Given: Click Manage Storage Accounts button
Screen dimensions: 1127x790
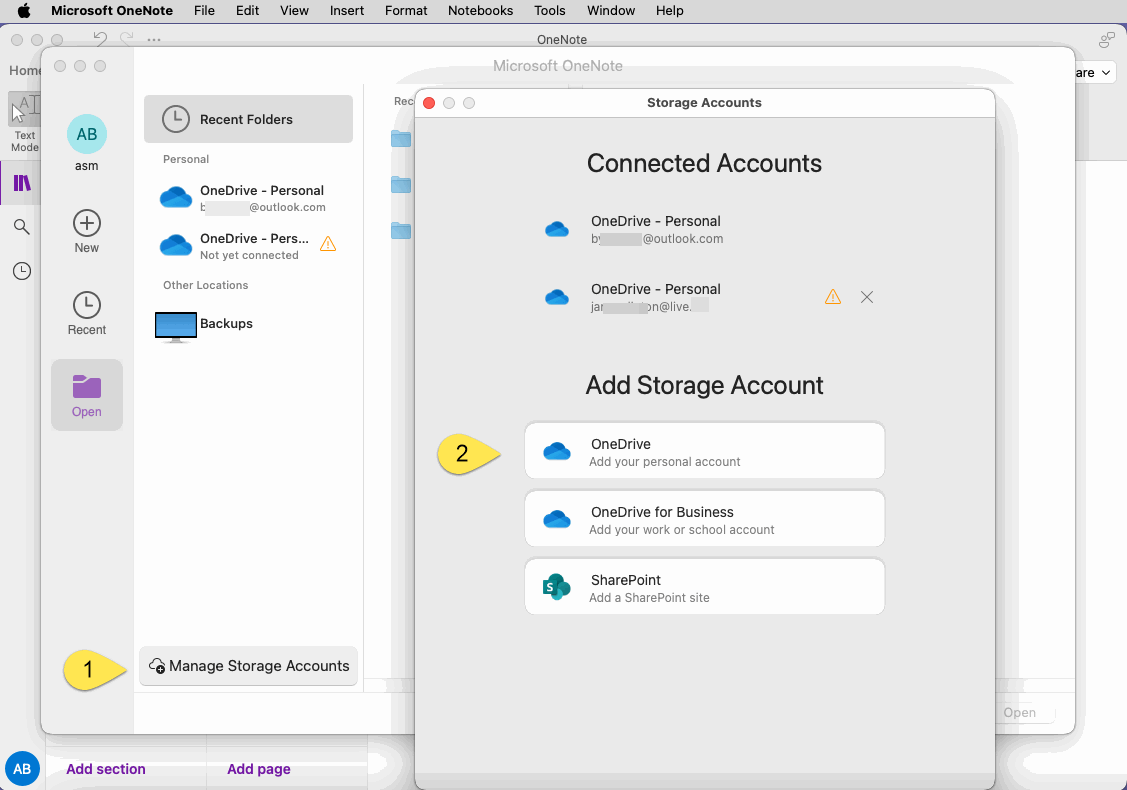Looking at the screenshot, I should pos(248,666).
